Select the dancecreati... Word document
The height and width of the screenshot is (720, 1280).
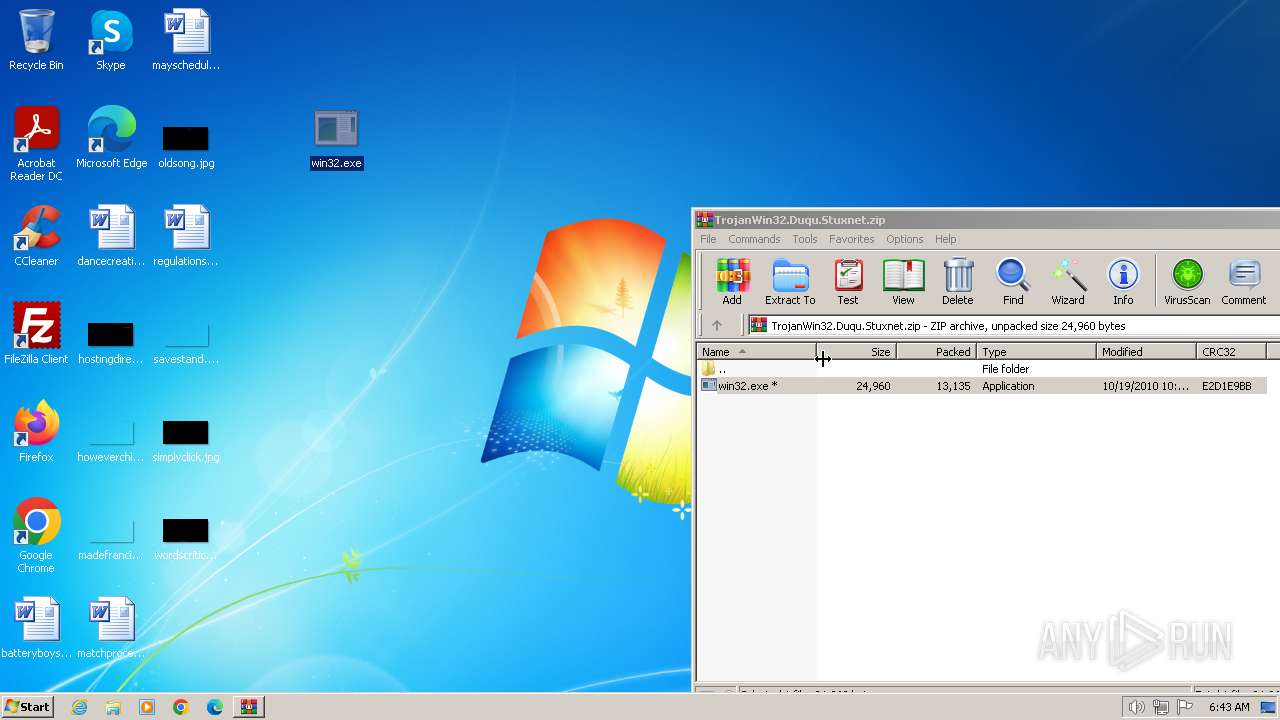click(111, 237)
